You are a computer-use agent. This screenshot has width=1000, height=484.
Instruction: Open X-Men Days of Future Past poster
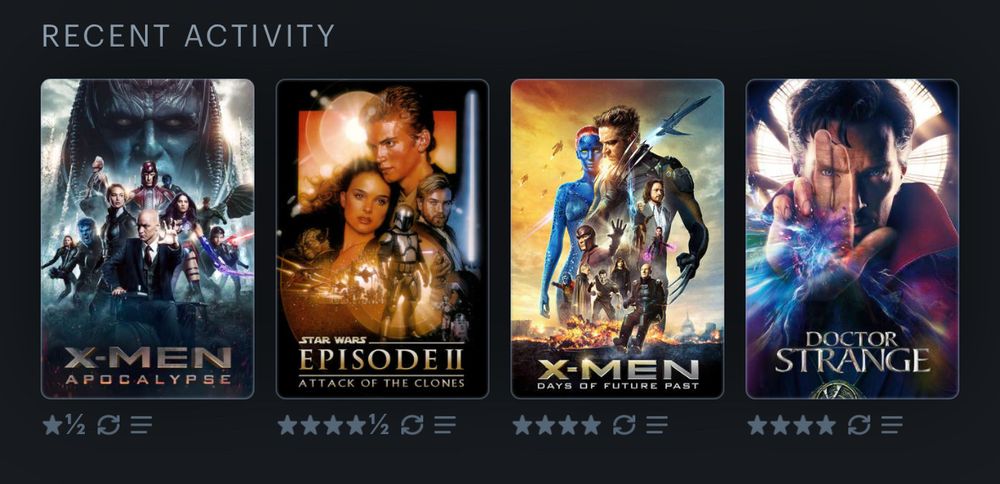(617, 238)
